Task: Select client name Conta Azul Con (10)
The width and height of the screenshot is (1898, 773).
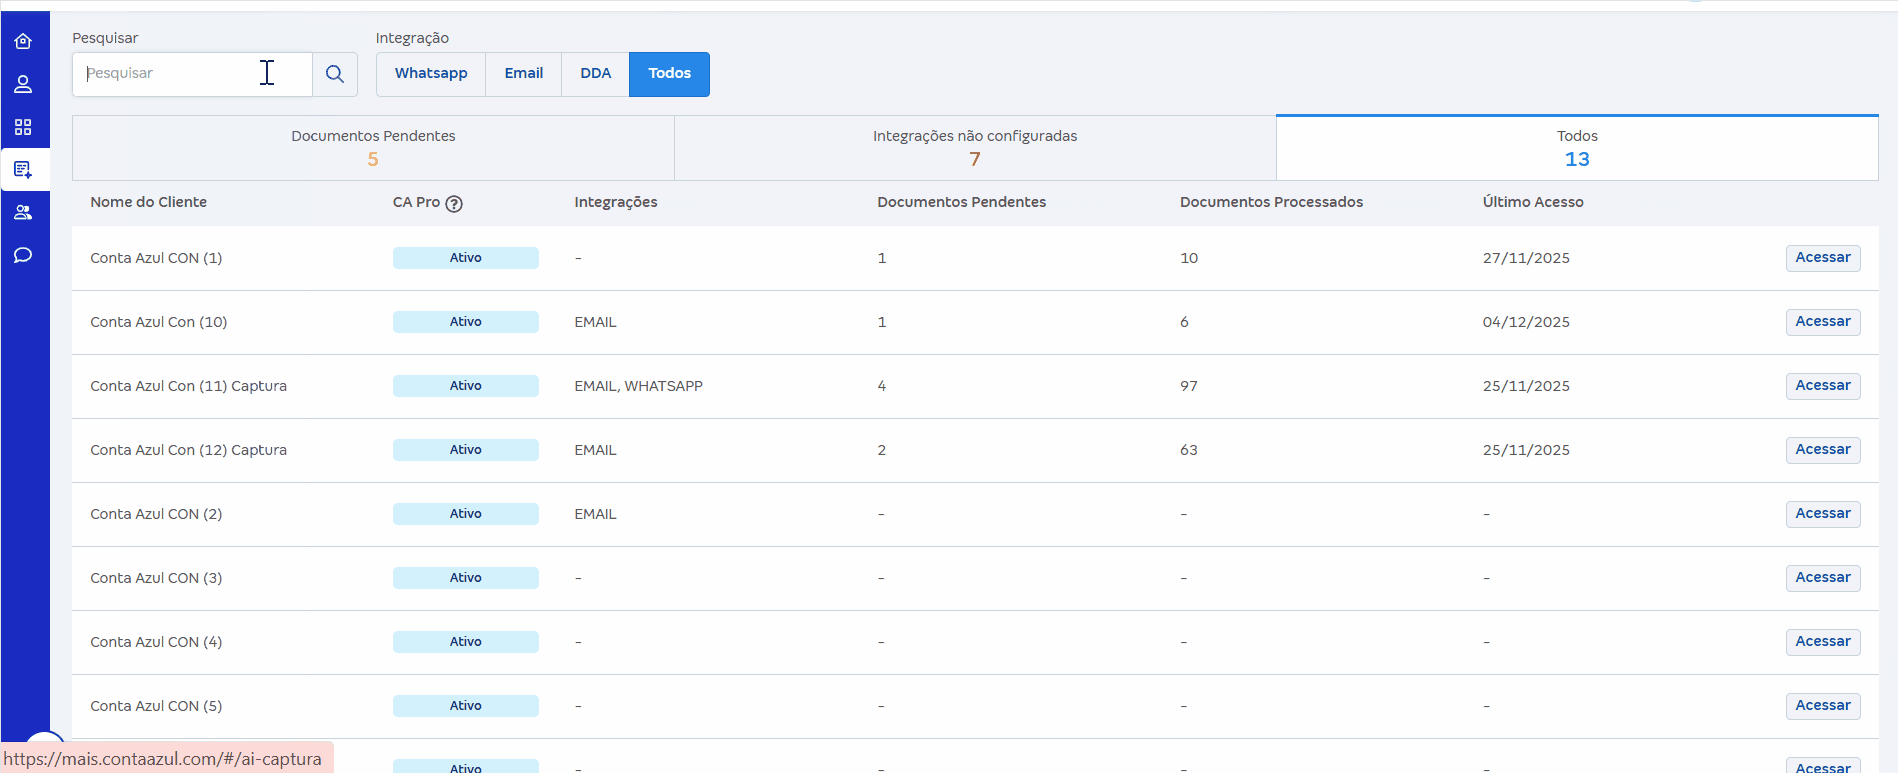Action: pos(159,322)
